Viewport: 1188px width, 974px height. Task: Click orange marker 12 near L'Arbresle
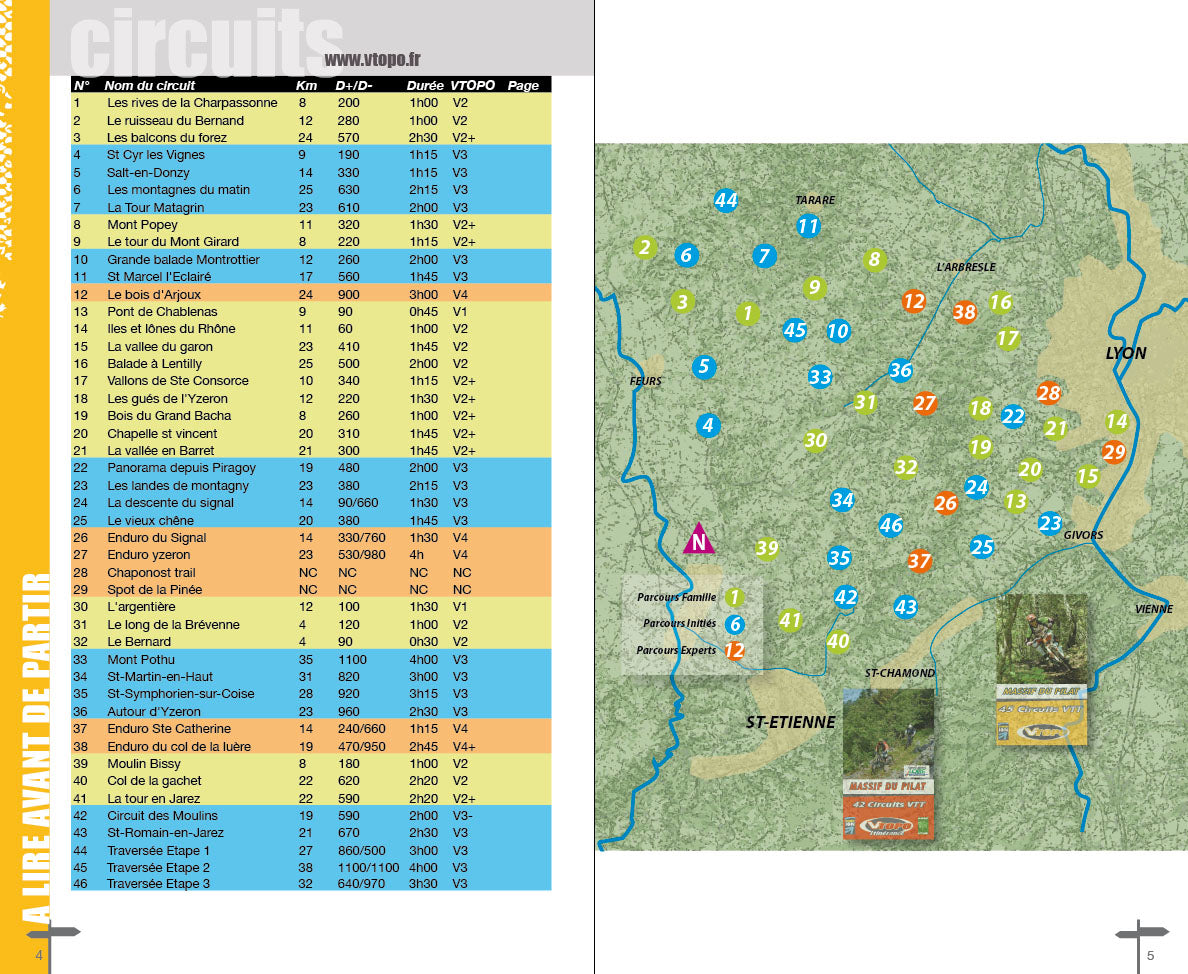(x=913, y=300)
